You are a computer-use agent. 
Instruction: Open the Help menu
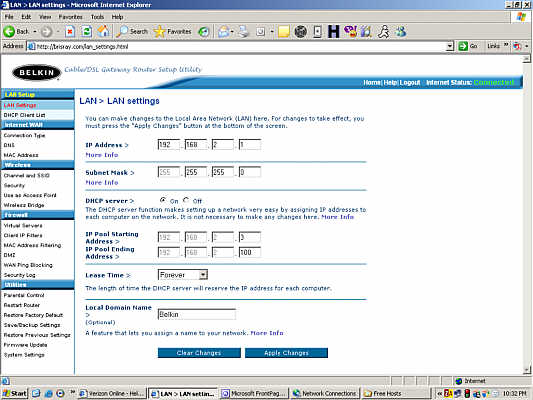coord(118,17)
